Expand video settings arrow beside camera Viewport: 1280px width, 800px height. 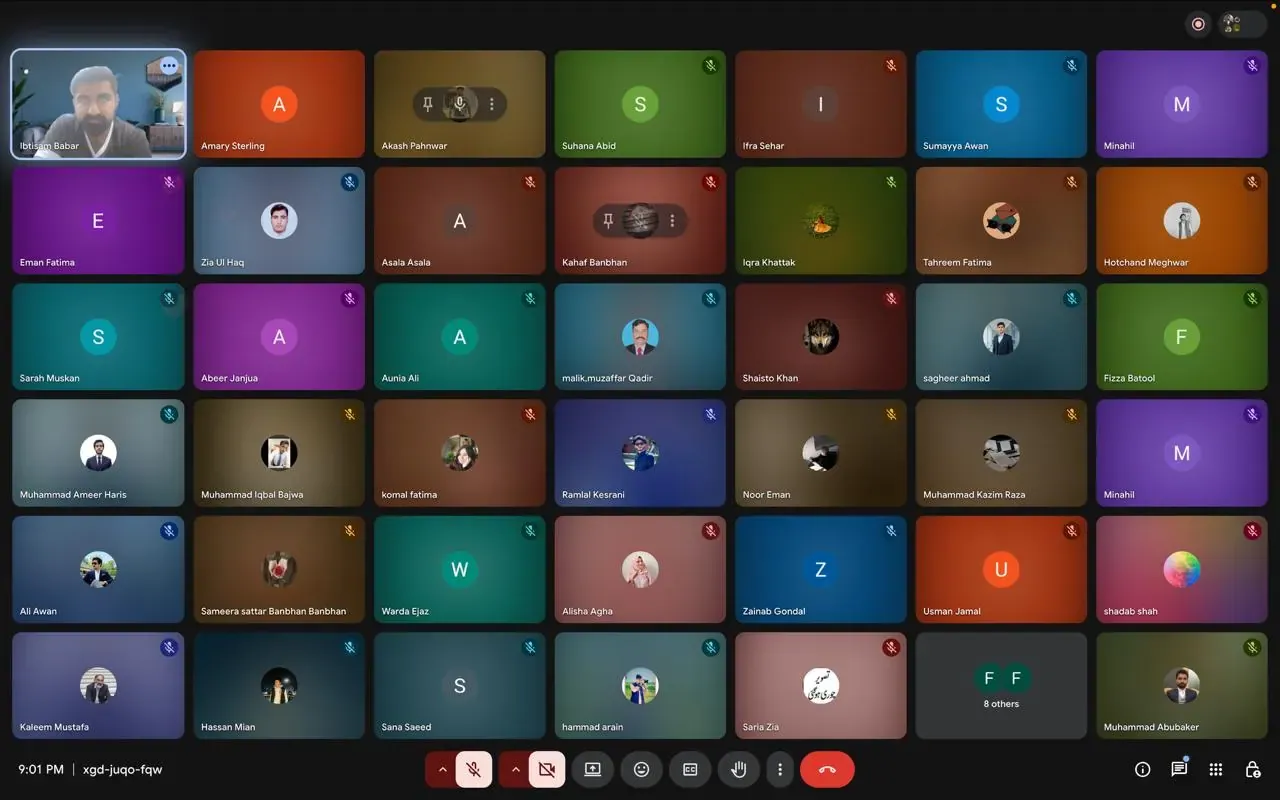(515, 769)
